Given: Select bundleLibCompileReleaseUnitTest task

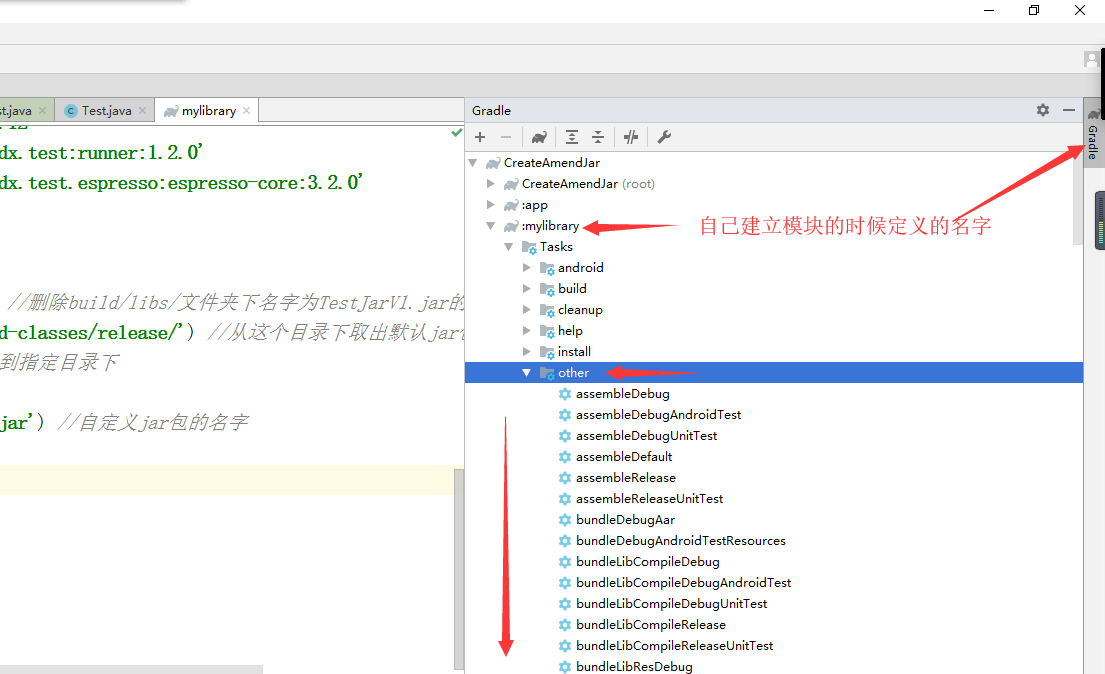Looking at the screenshot, I should coord(674,646).
